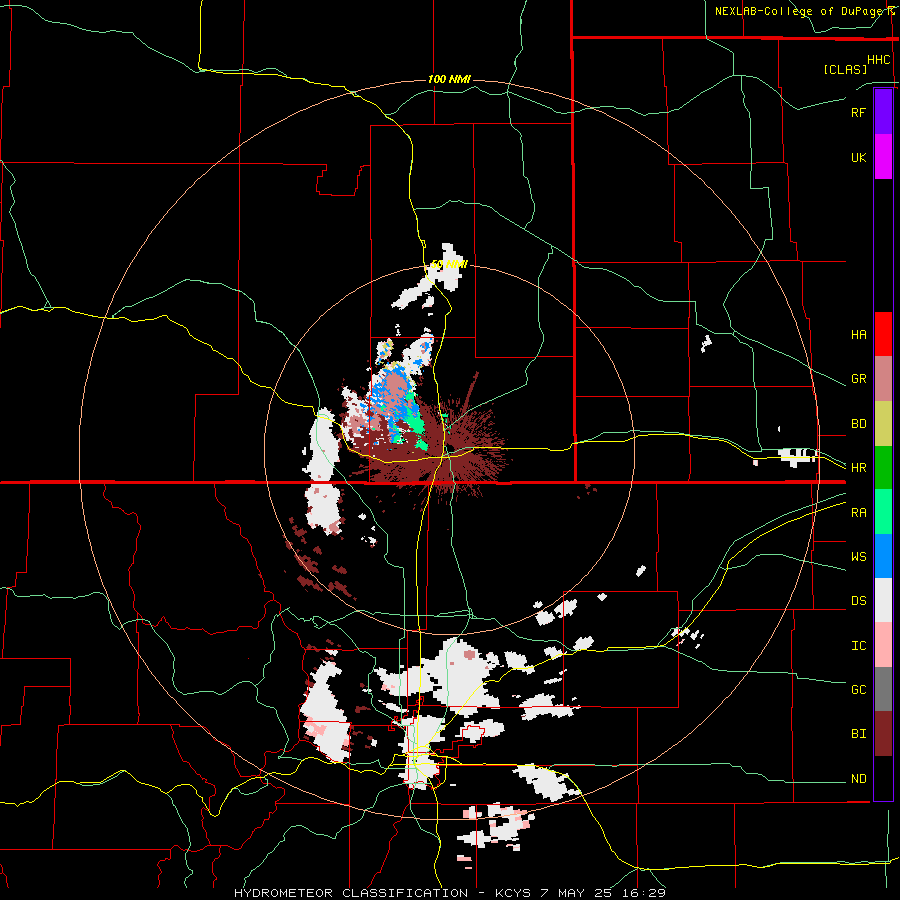Viewport: 900px width, 900px height.
Task: Click the 'HA' legend label
Action: pos(858,334)
